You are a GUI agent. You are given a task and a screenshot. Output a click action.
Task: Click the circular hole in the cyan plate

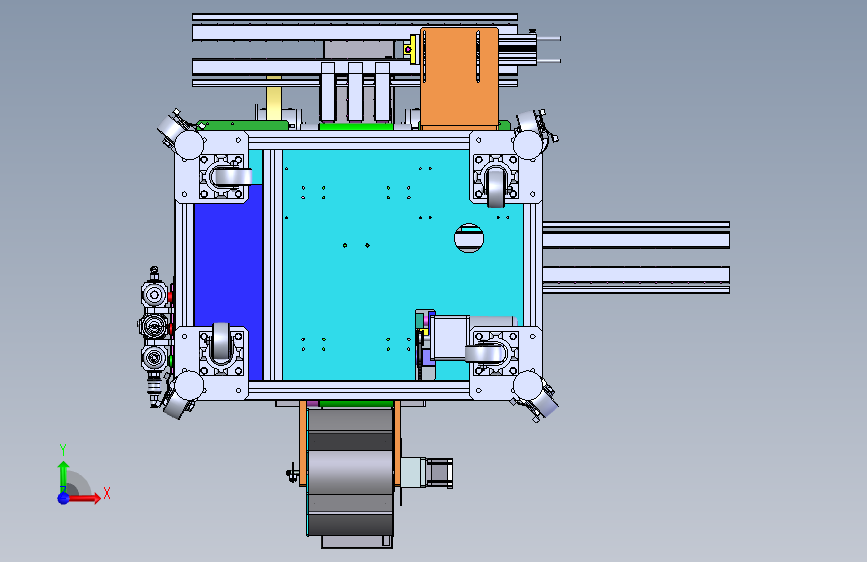tap(469, 238)
